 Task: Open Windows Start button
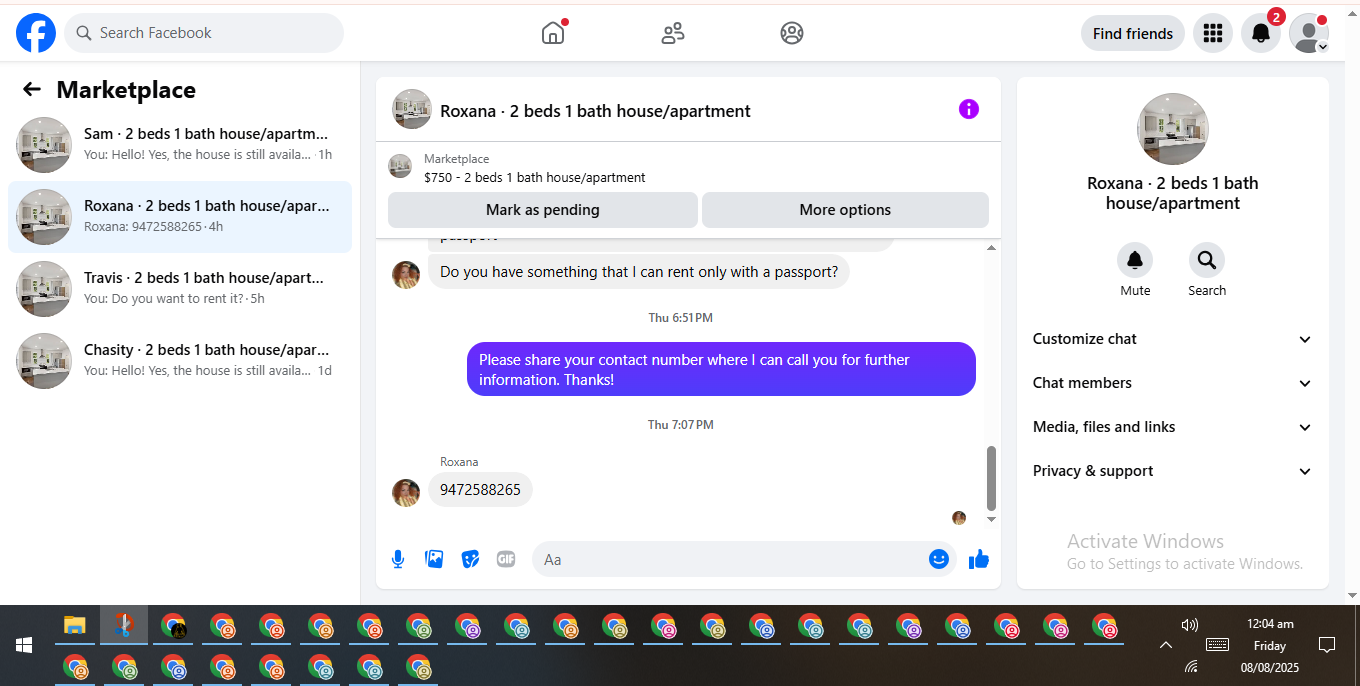tap(24, 644)
